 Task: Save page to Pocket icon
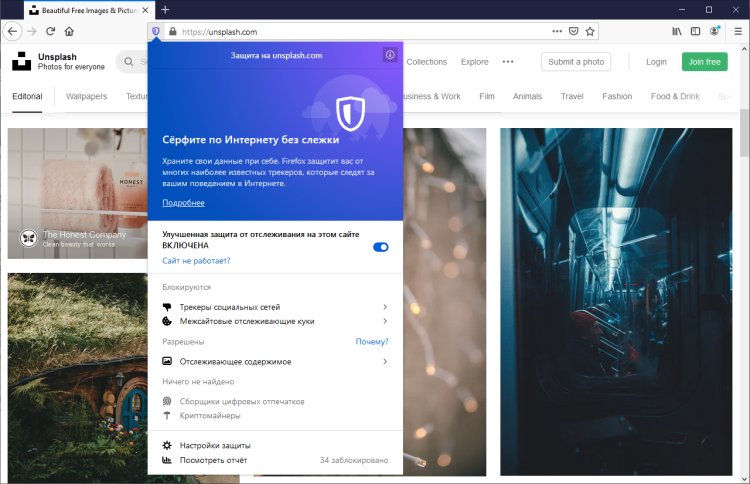tap(574, 31)
